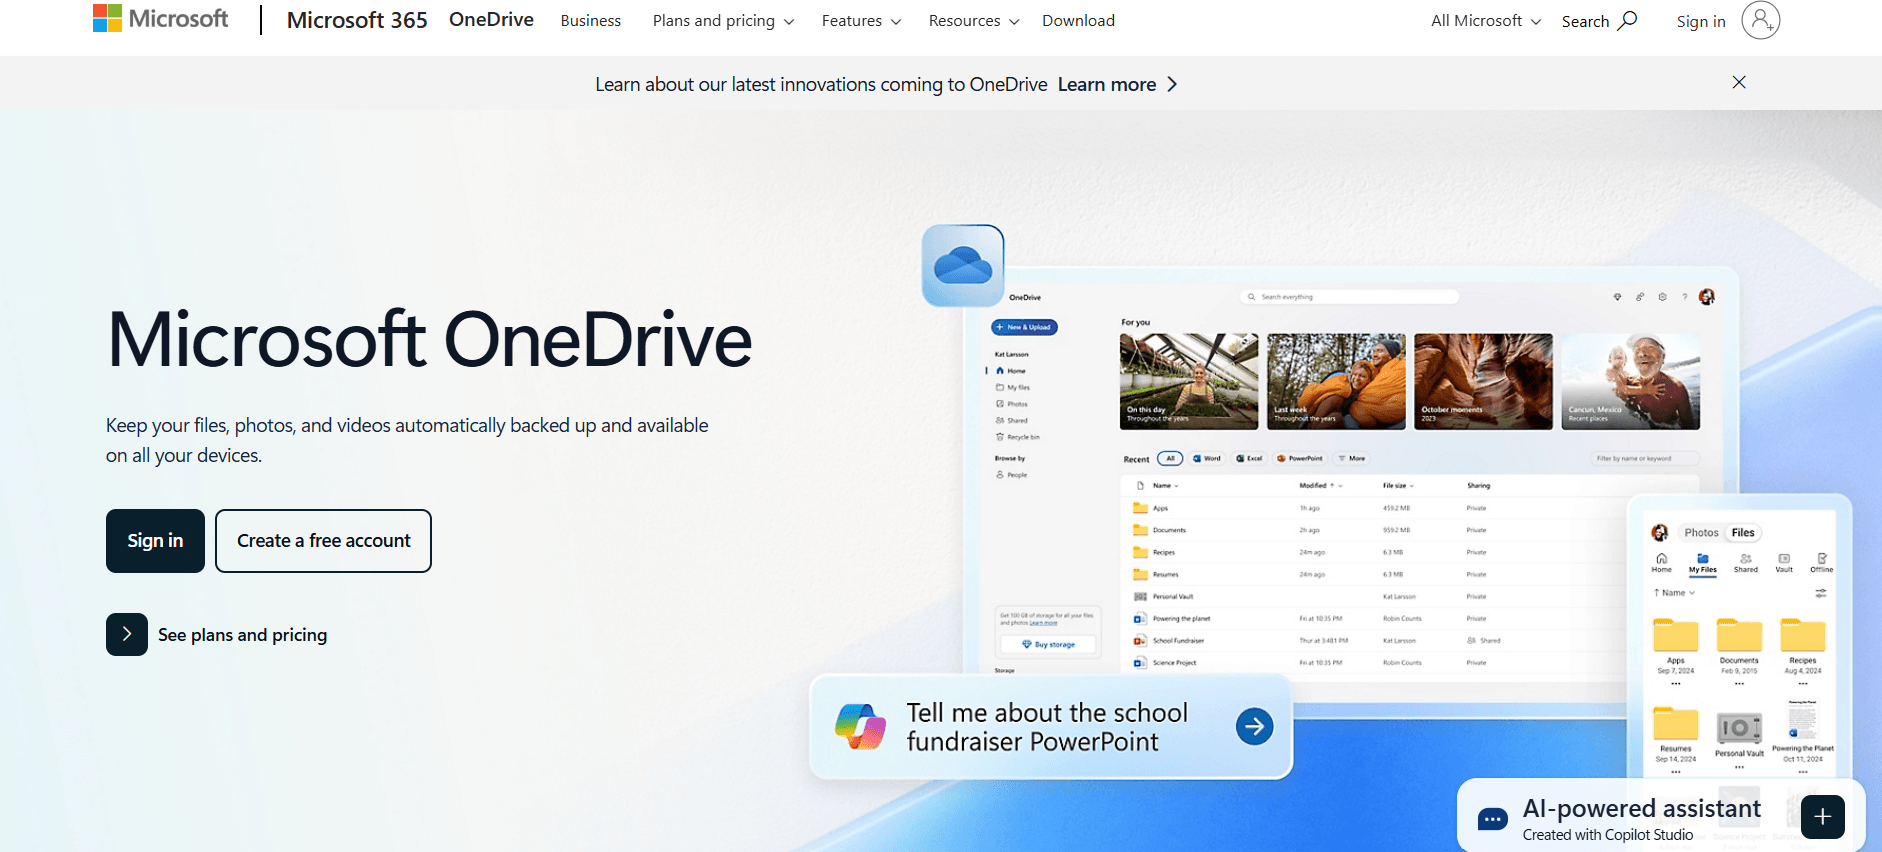1882x852 pixels.
Task: Open the Cancun, Mexico photo thumbnail
Action: (1630, 382)
